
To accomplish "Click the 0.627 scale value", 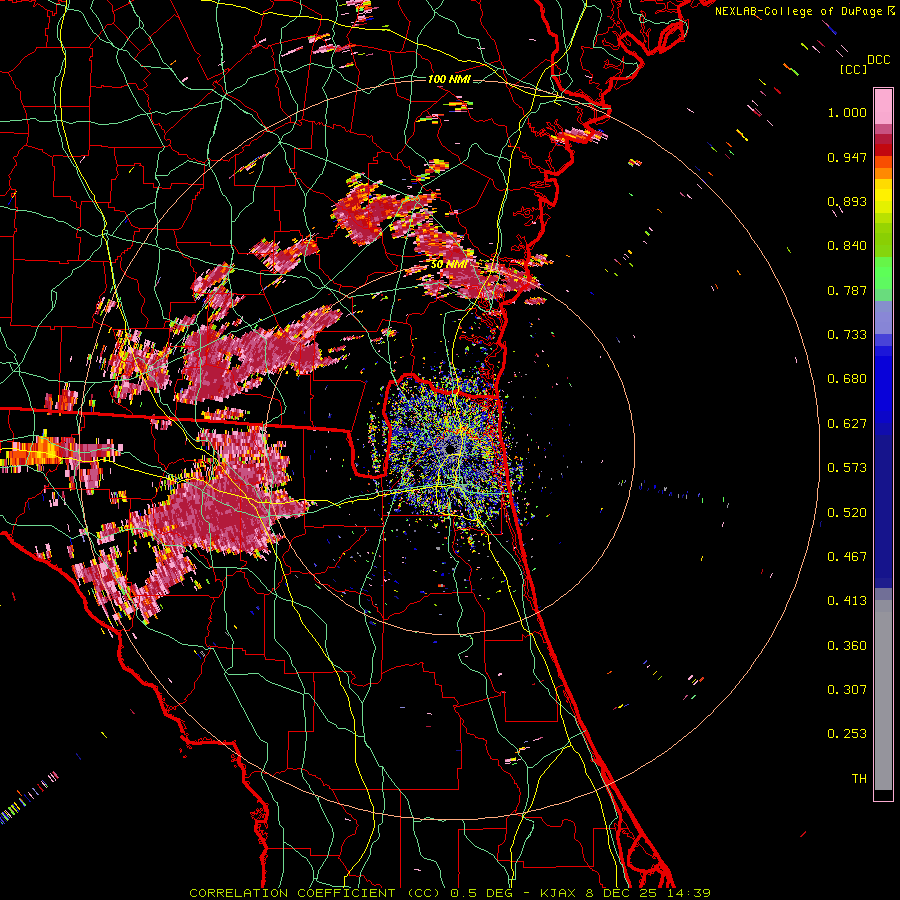I will point(847,424).
